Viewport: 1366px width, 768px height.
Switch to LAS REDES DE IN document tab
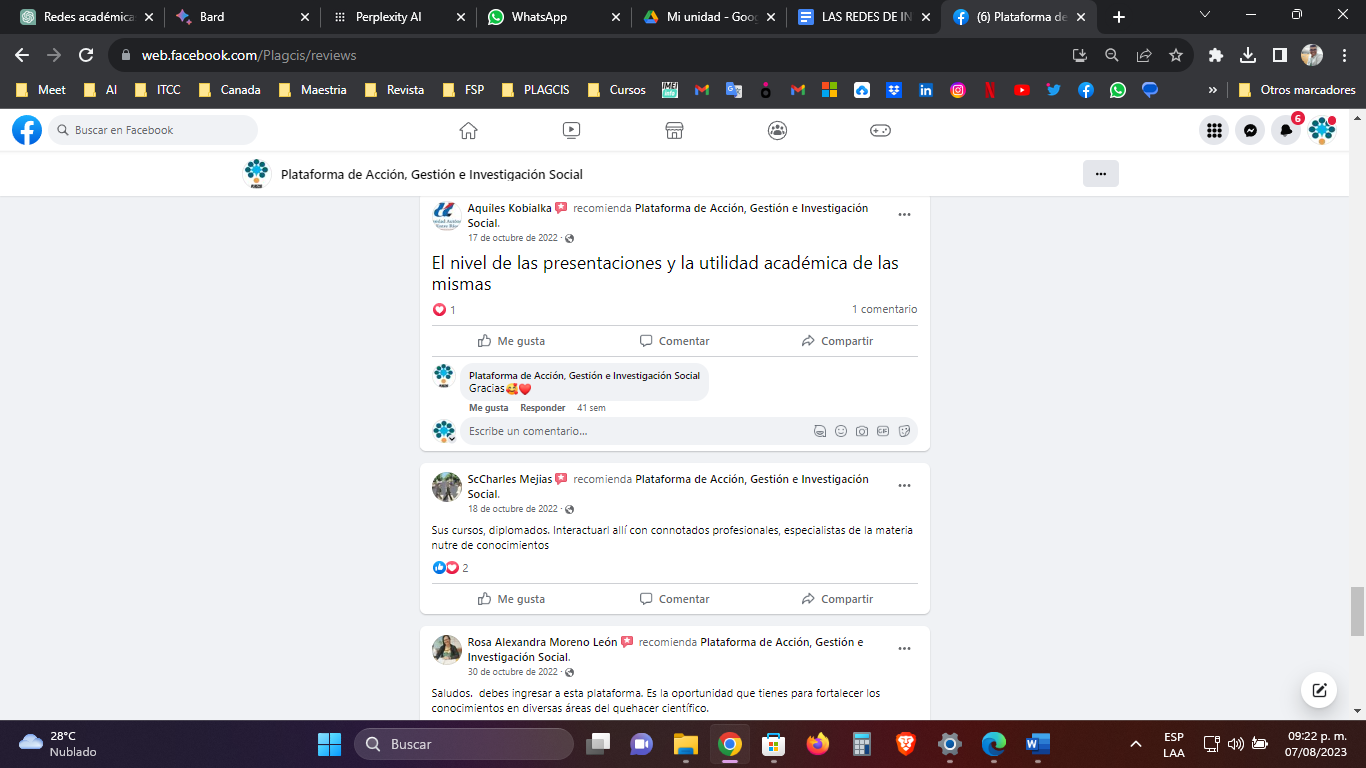(x=865, y=17)
